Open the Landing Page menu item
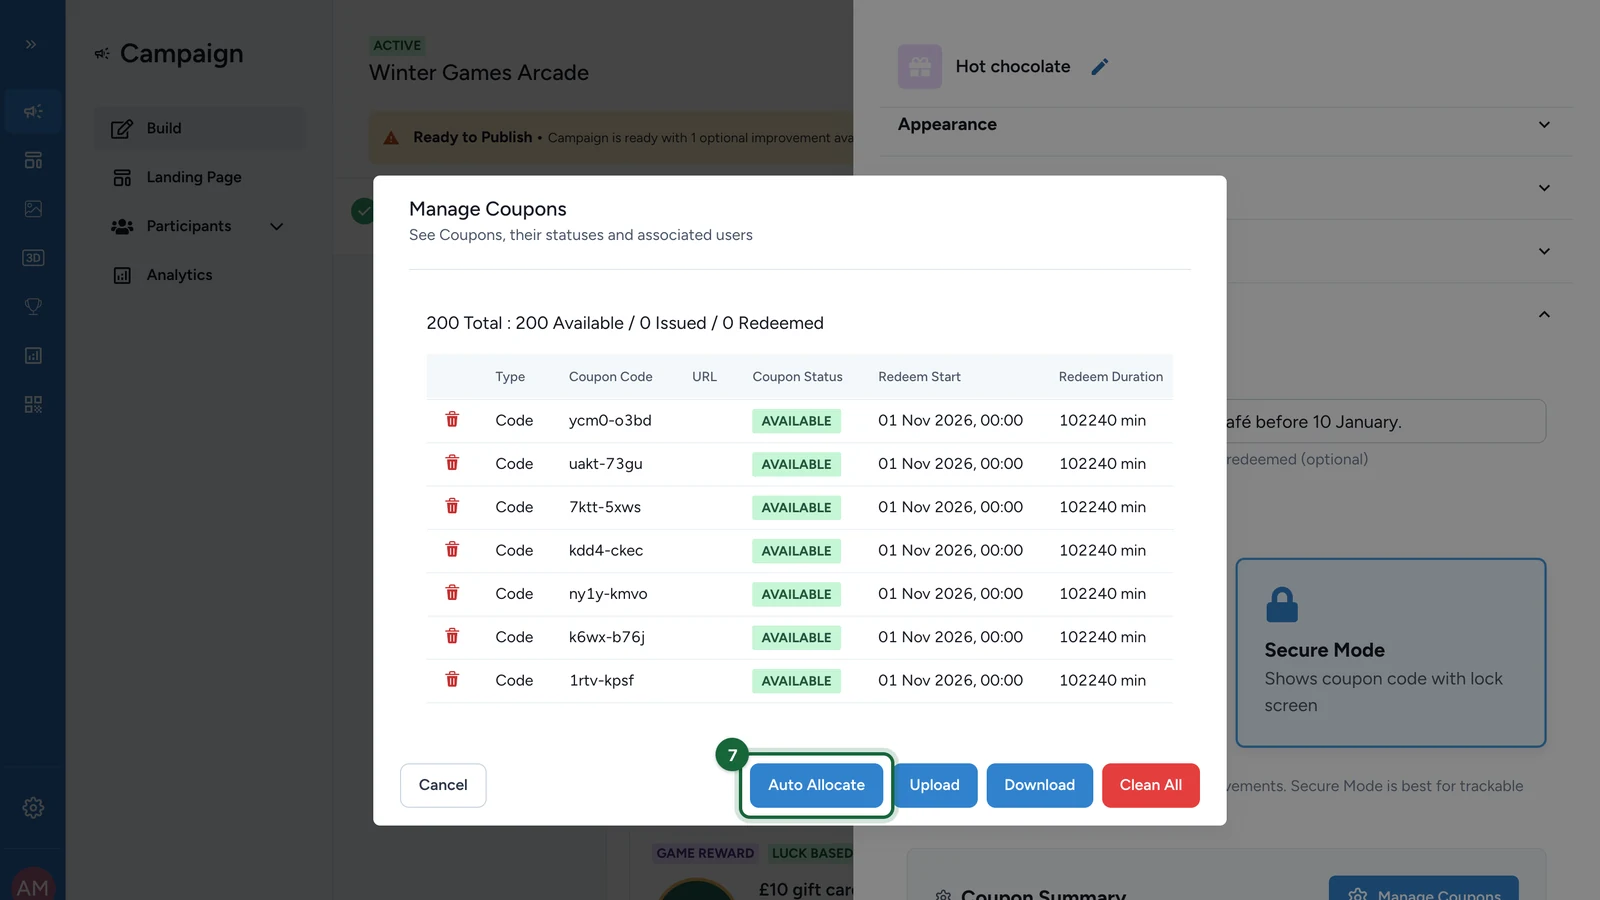The width and height of the screenshot is (1600, 900). [200, 178]
